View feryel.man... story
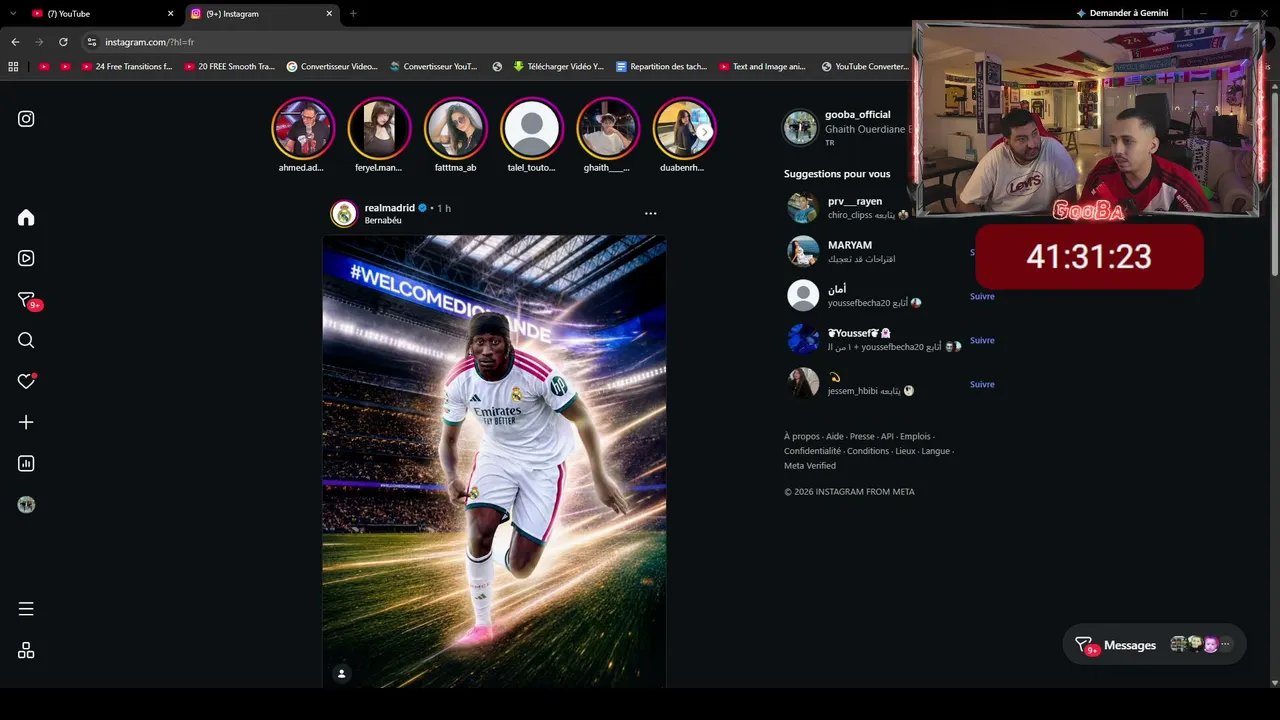The height and width of the screenshot is (720, 1280). [379, 129]
